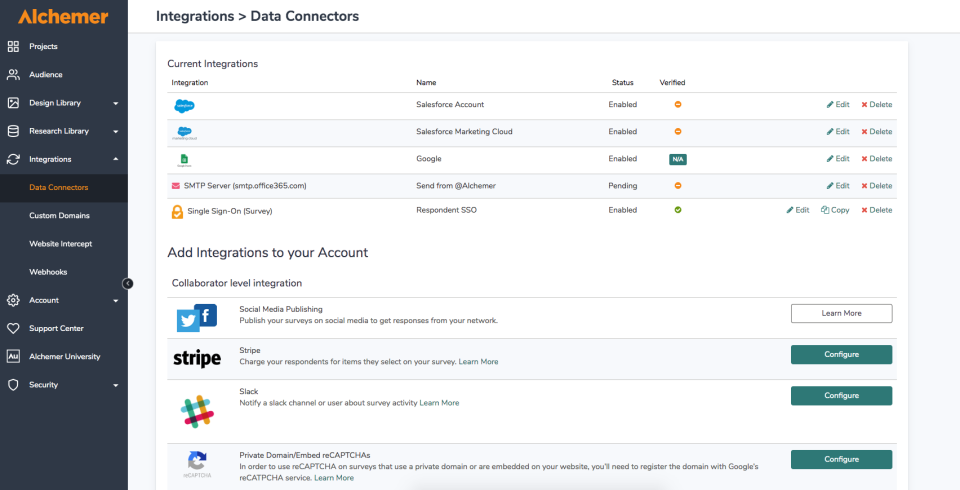
Task: Click the Slack logo icon
Action: coord(197,411)
